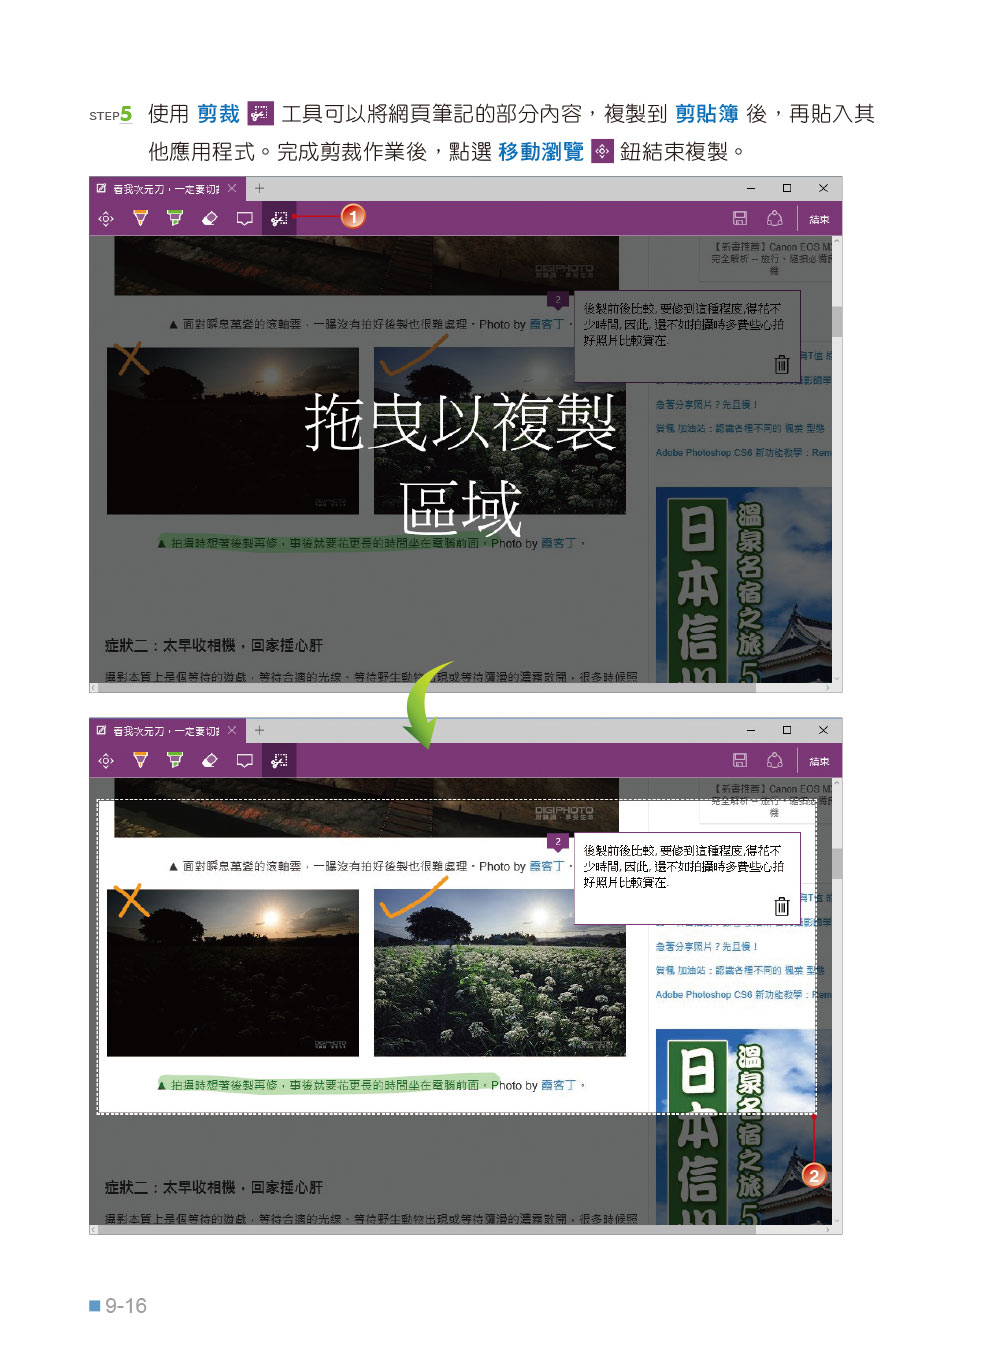Click dark sunset photo with X mark, lower window

[x=233, y=973]
